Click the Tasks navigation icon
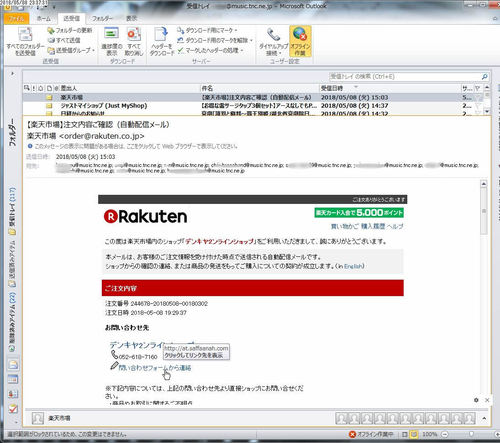This screenshot has width=500, height=443. pos(13,409)
